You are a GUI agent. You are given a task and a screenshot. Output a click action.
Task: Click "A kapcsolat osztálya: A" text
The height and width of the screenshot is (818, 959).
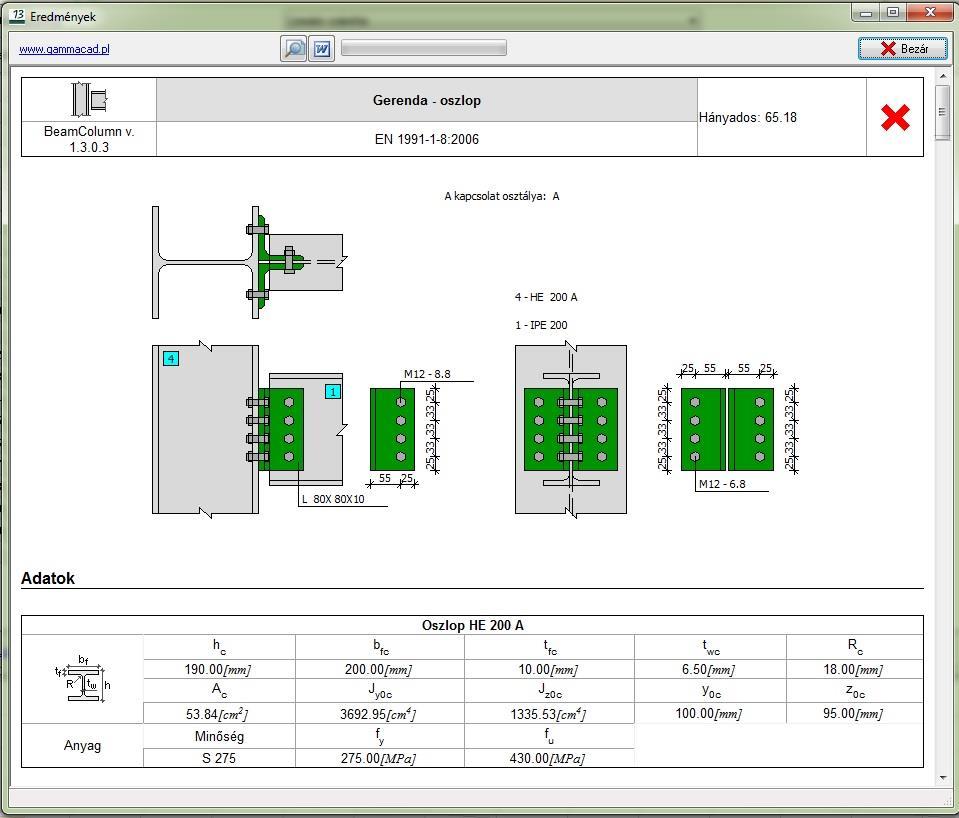(502, 196)
